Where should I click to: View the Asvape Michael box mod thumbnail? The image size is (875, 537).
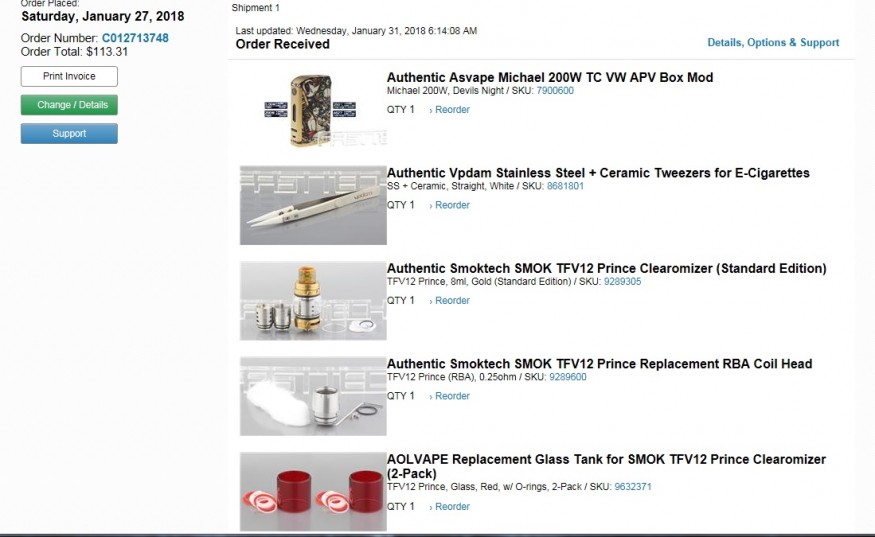pyautogui.click(x=313, y=111)
